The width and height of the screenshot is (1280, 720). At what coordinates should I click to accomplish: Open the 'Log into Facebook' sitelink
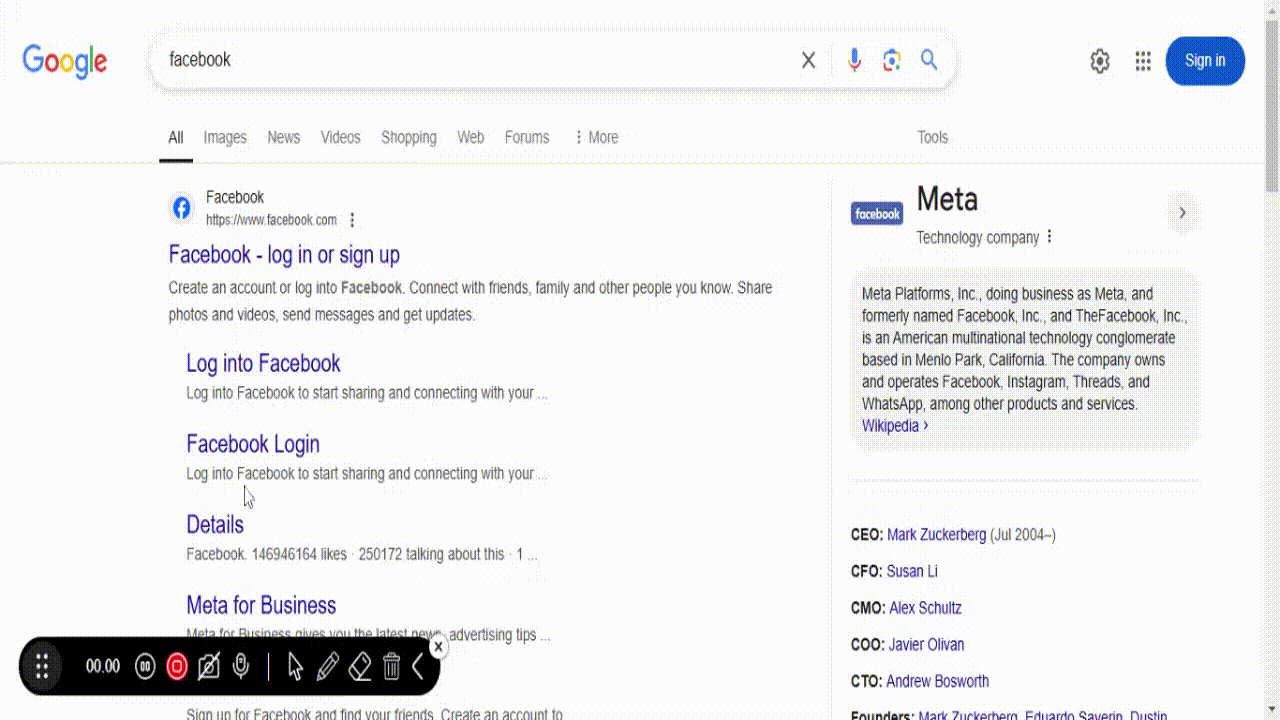coord(263,363)
